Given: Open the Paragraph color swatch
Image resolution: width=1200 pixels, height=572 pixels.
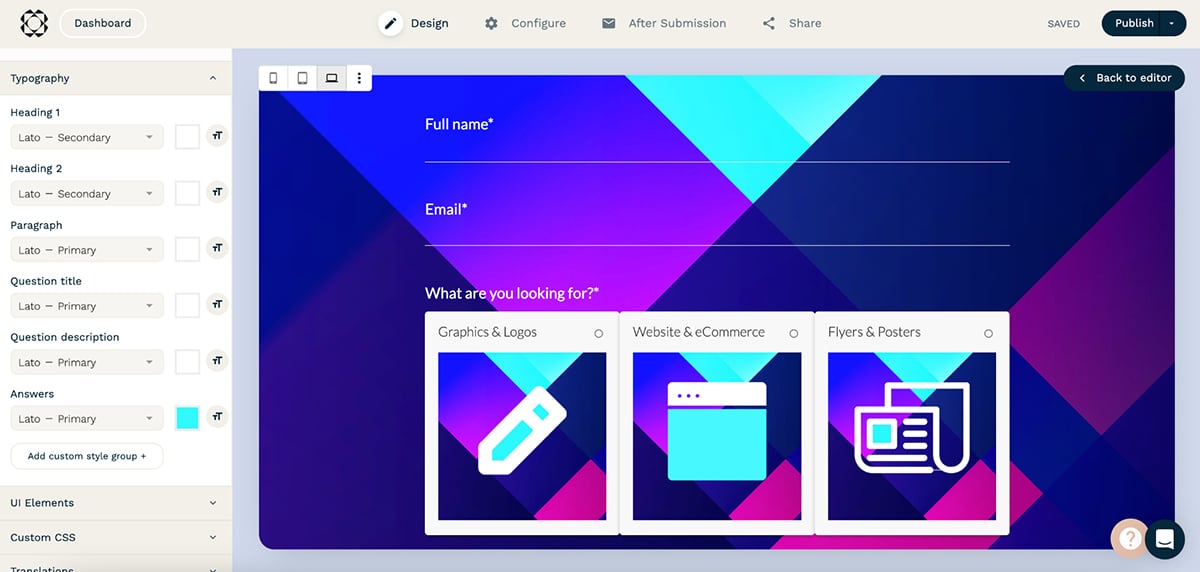Looking at the screenshot, I should pos(187,249).
